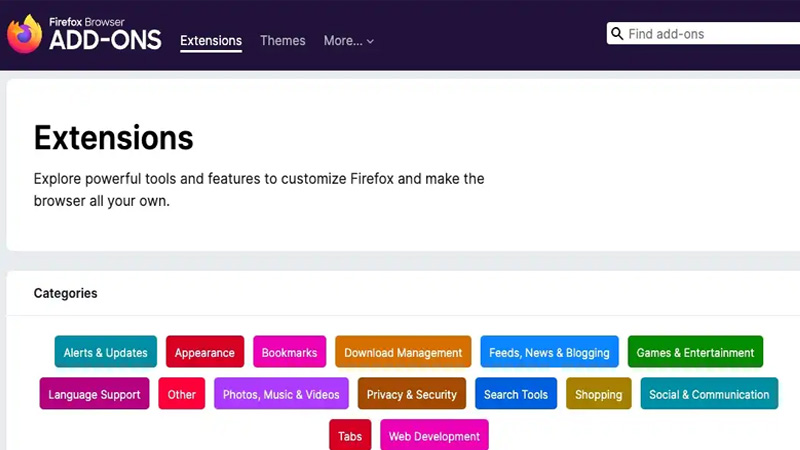Image resolution: width=800 pixels, height=450 pixels.
Task: Open Privacy & Security category
Action: 411,394
